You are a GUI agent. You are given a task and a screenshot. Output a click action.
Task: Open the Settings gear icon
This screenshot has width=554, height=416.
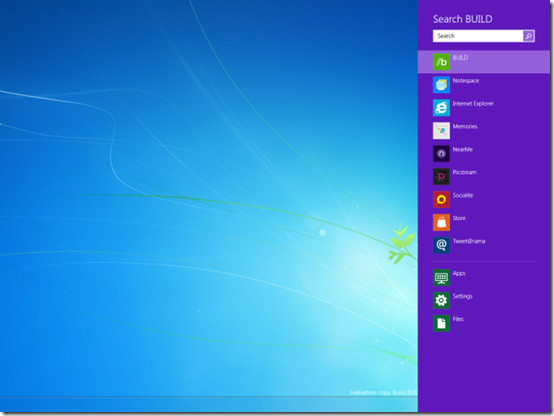[x=441, y=300]
